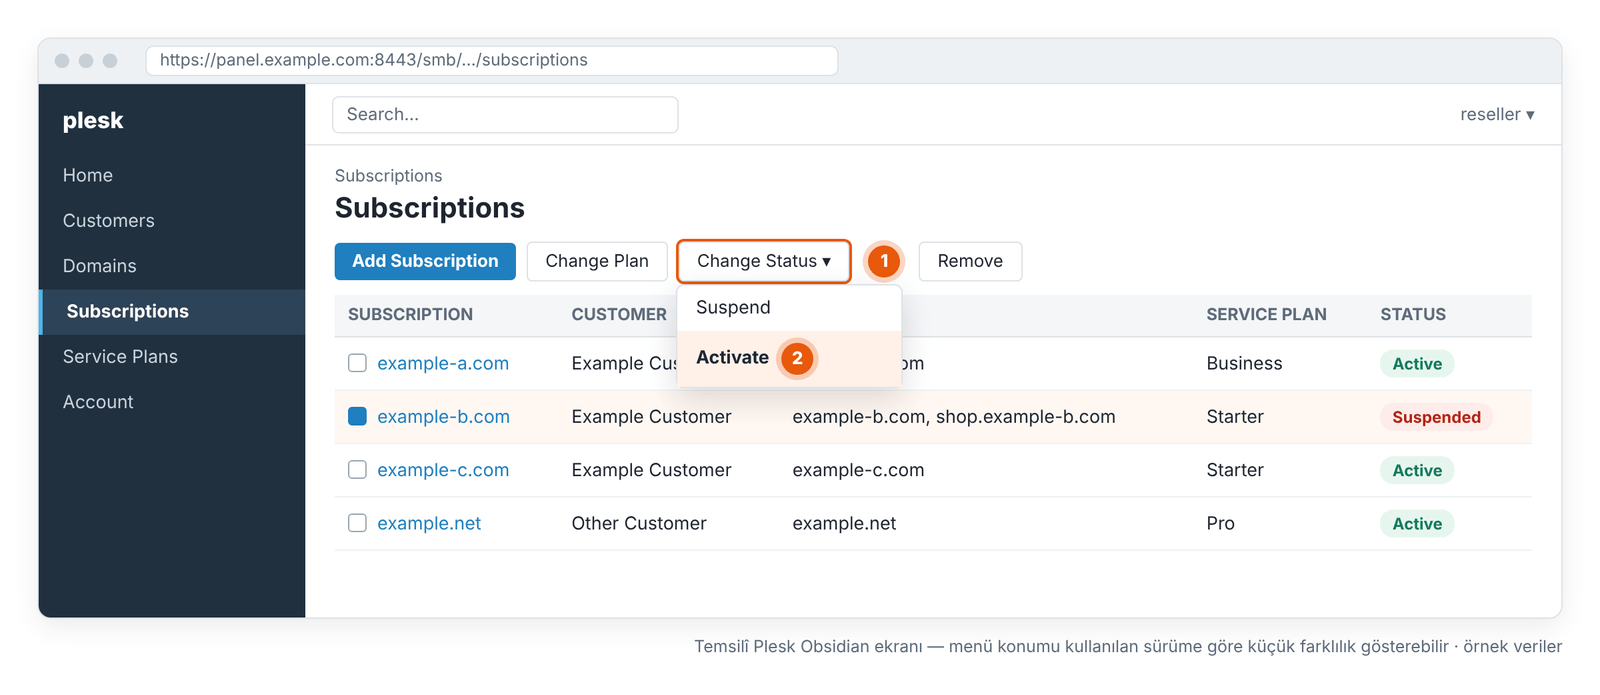The width and height of the screenshot is (1600, 695).
Task: Open the Change Status dropdown
Action: point(764,261)
